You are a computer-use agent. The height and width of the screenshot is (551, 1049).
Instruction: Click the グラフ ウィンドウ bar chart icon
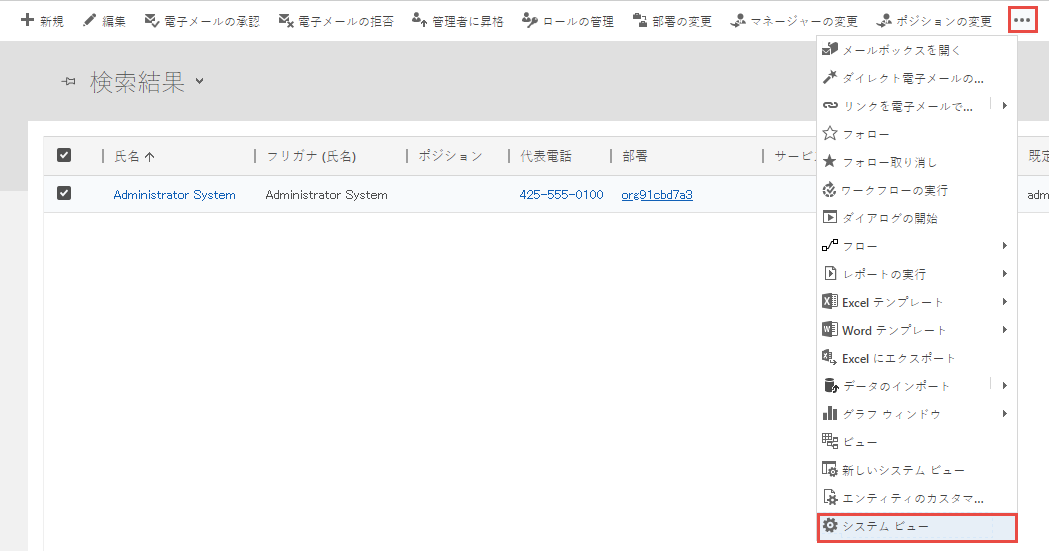pyautogui.click(x=830, y=413)
